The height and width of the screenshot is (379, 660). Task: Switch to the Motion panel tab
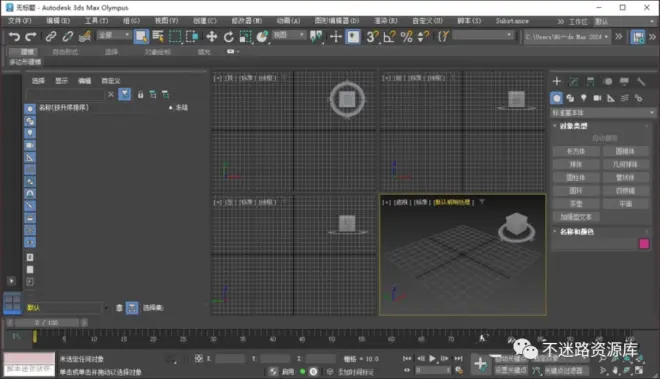point(607,81)
